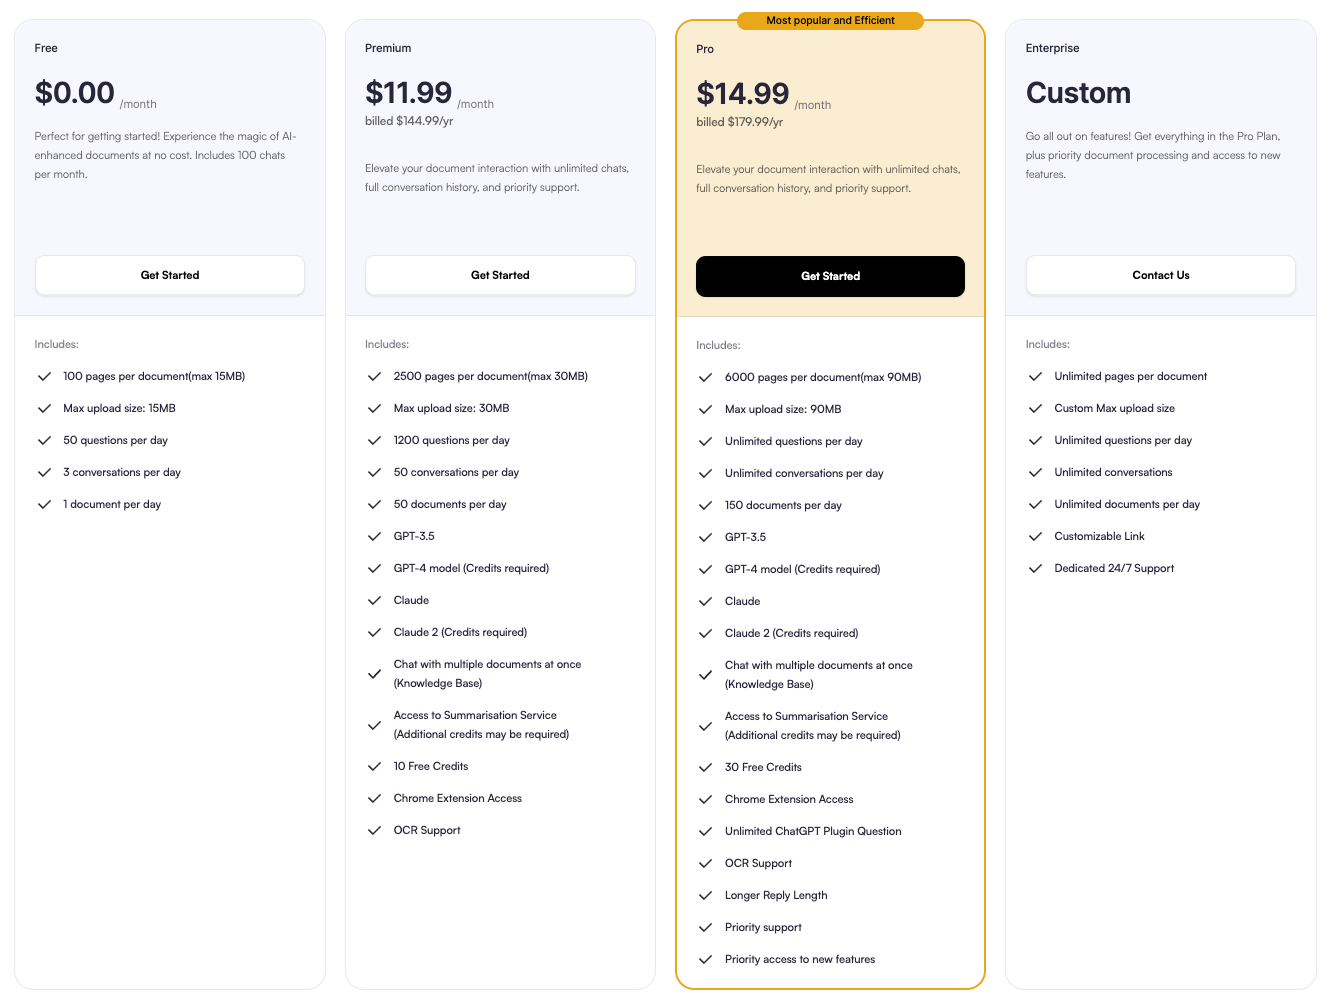The width and height of the screenshot is (1333, 1001).
Task: Click checkmark next to 10 Free Credits
Action: [x=374, y=766]
